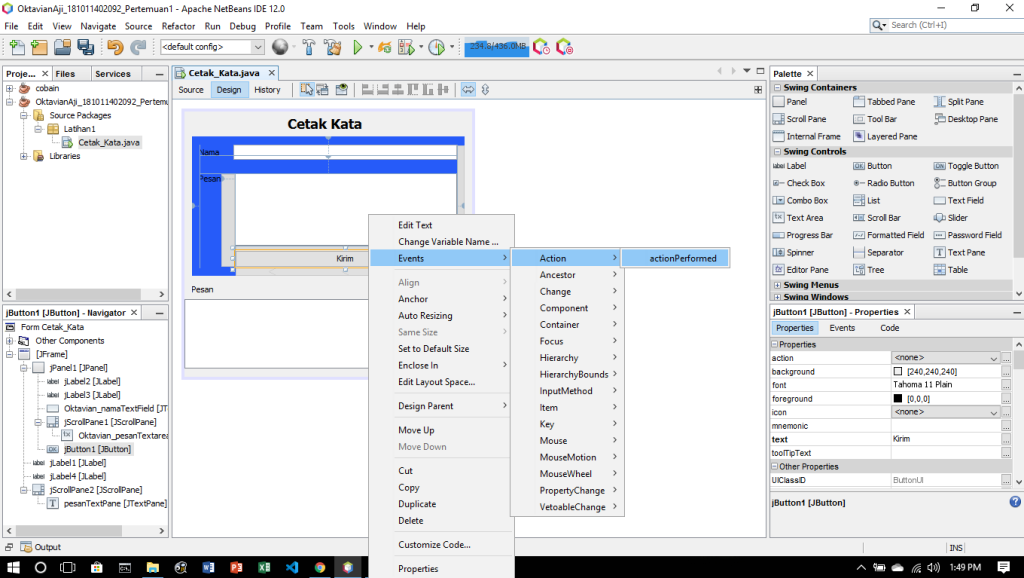Open the Refactor menu
1024x578 pixels.
click(x=178, y=26)
